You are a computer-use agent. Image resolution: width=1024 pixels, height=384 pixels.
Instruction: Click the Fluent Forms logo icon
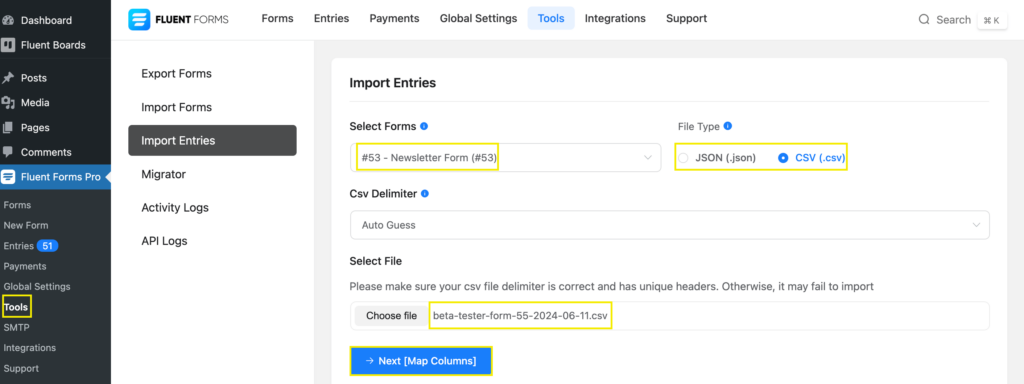[x=138, y=20]
